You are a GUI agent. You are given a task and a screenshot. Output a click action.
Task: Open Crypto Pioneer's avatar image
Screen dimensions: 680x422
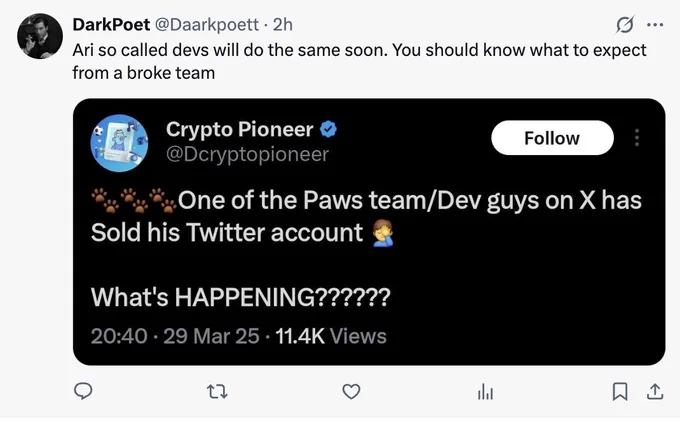(x=119, y=143)
